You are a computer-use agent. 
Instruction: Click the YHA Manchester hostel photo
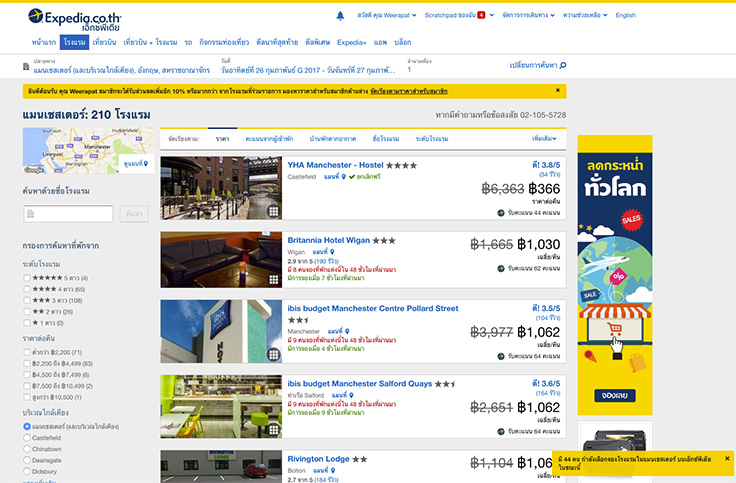(x=221, y=188)
